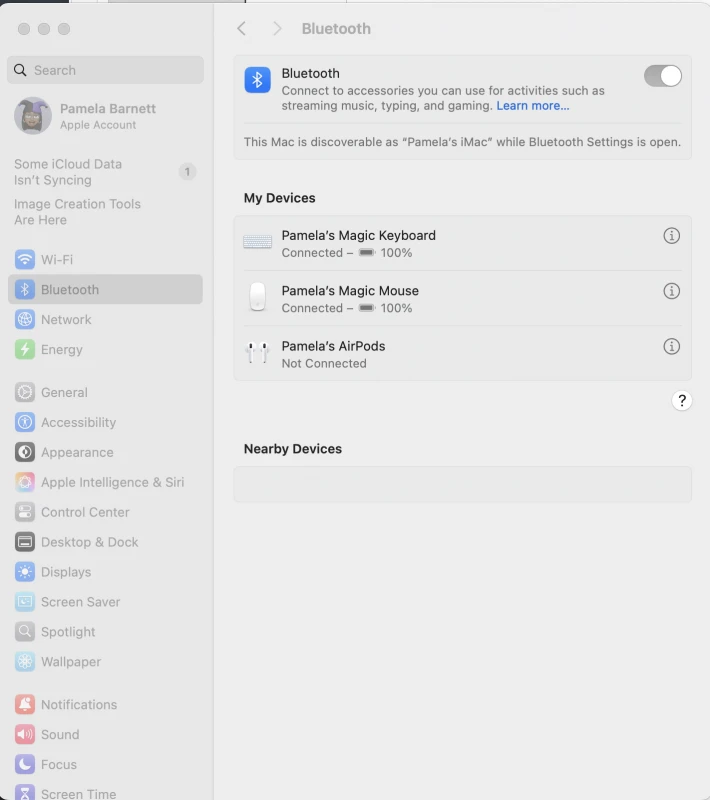Click the Magic Keyboard device icon
The width and height of the screenshot is (710, 800).
[257, 241]
